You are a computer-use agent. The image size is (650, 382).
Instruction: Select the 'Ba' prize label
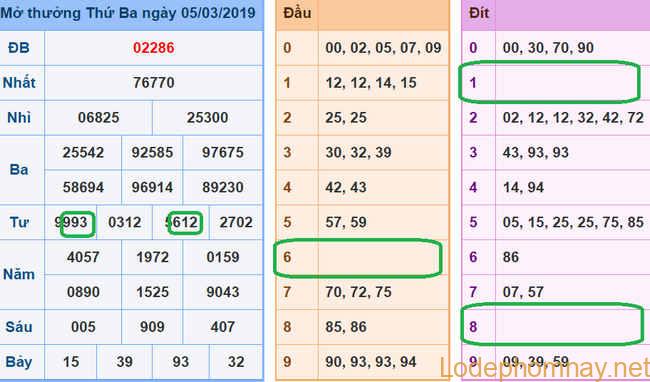[x=19, y=169]
